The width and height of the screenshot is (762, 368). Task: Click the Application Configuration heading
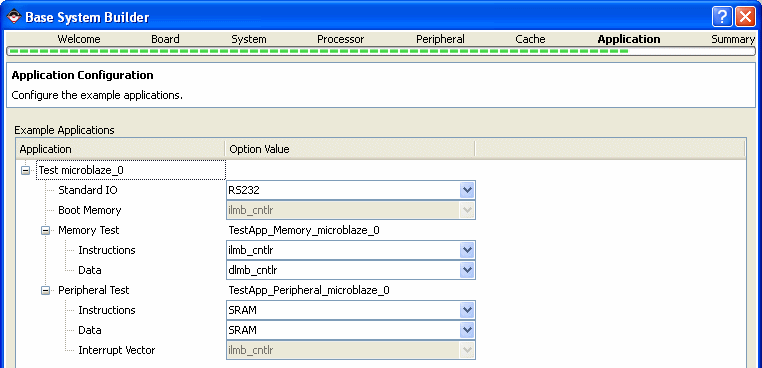pyautogui.click(x=83, y=75)
